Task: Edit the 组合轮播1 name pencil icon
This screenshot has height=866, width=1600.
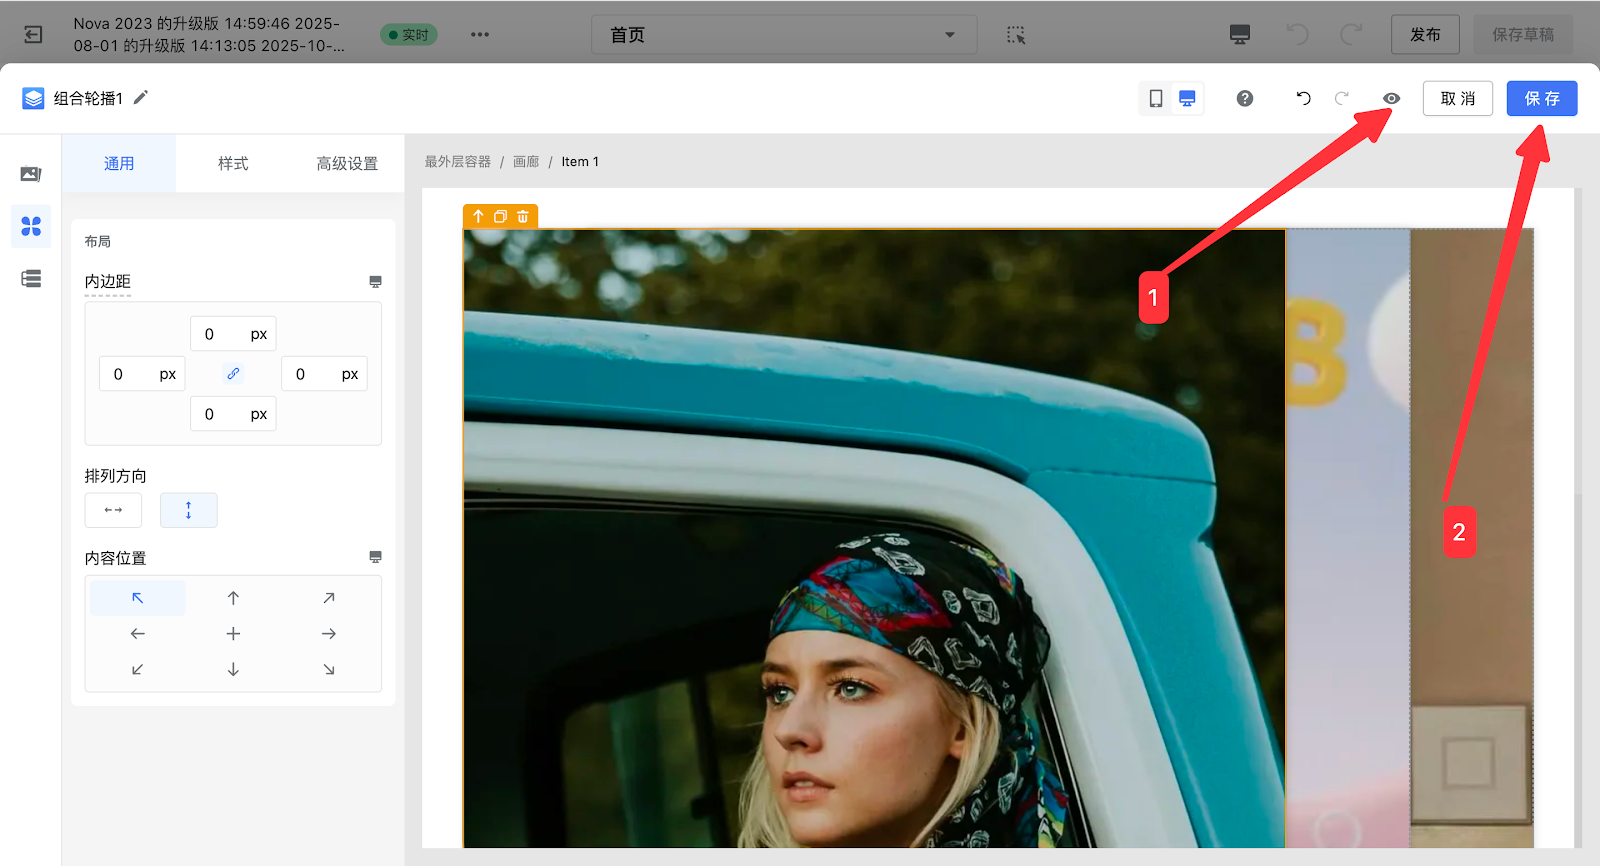Action: 141,97
